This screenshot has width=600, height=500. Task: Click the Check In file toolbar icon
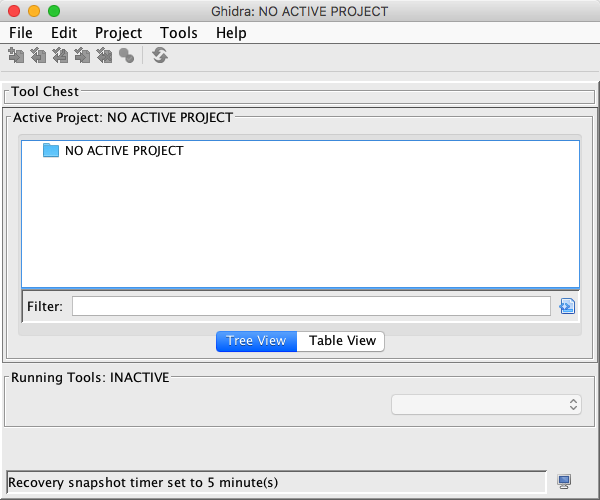click(x=82, y=56)
